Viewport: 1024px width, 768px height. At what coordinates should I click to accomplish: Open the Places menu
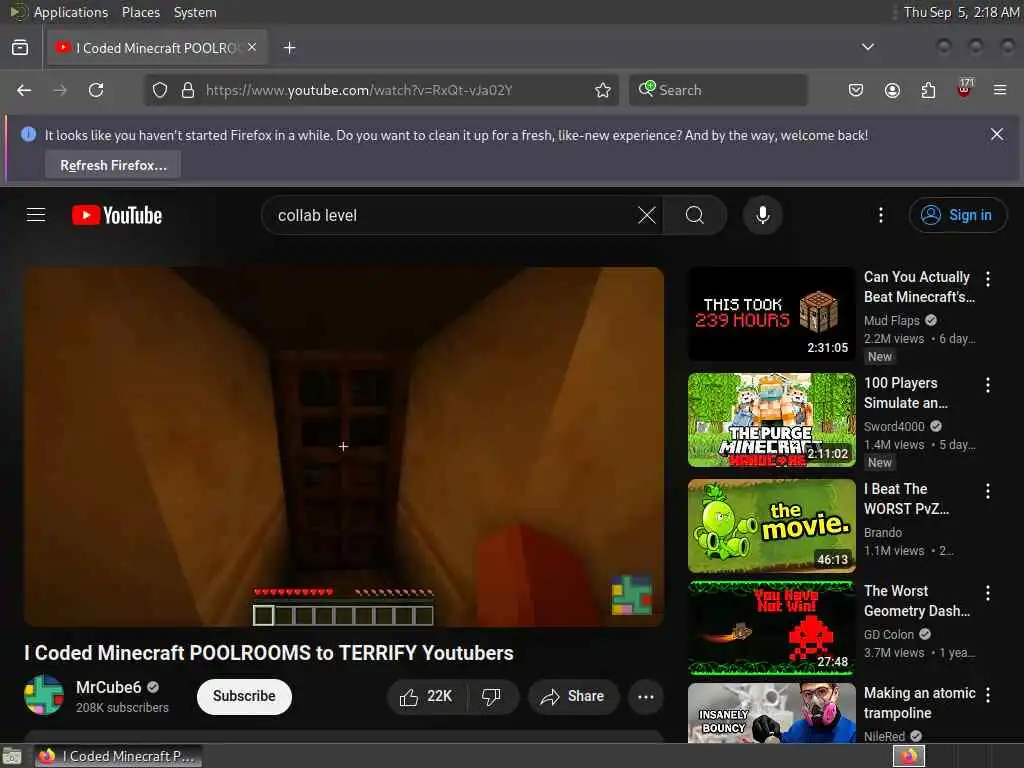140,12
